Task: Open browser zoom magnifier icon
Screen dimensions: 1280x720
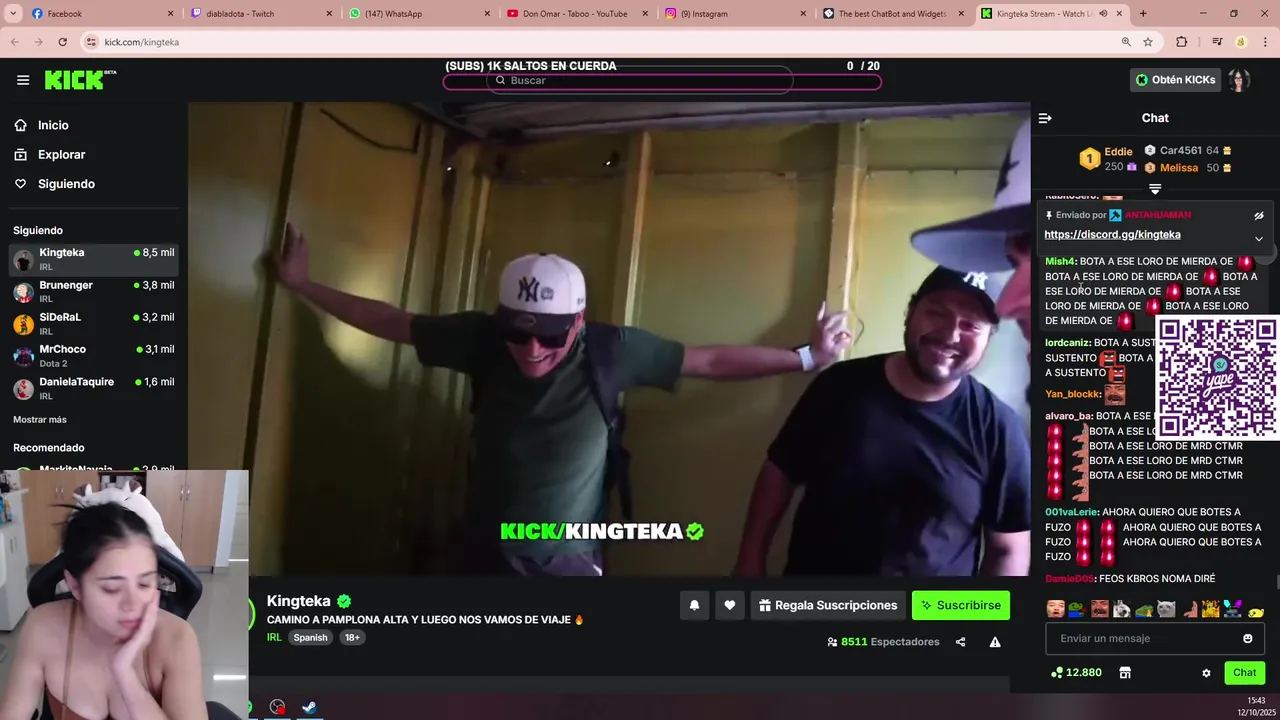Action: (x=1126, y=42)
